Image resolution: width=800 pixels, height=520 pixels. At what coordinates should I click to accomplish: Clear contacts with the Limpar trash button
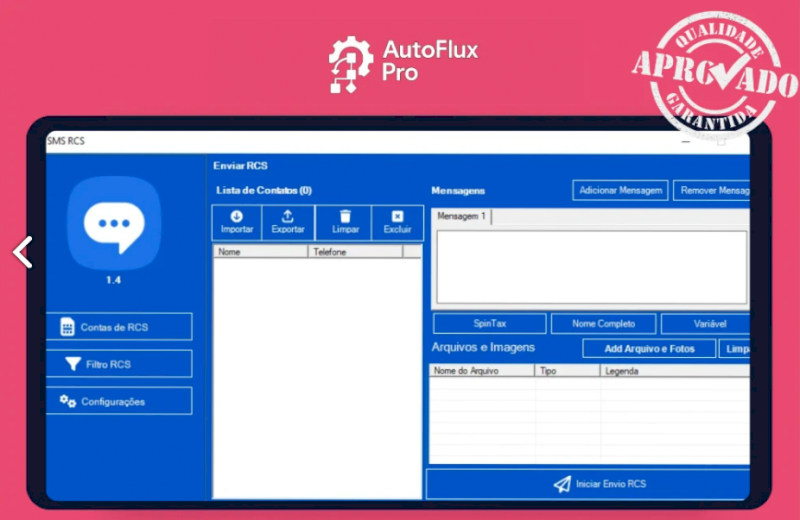345,222
